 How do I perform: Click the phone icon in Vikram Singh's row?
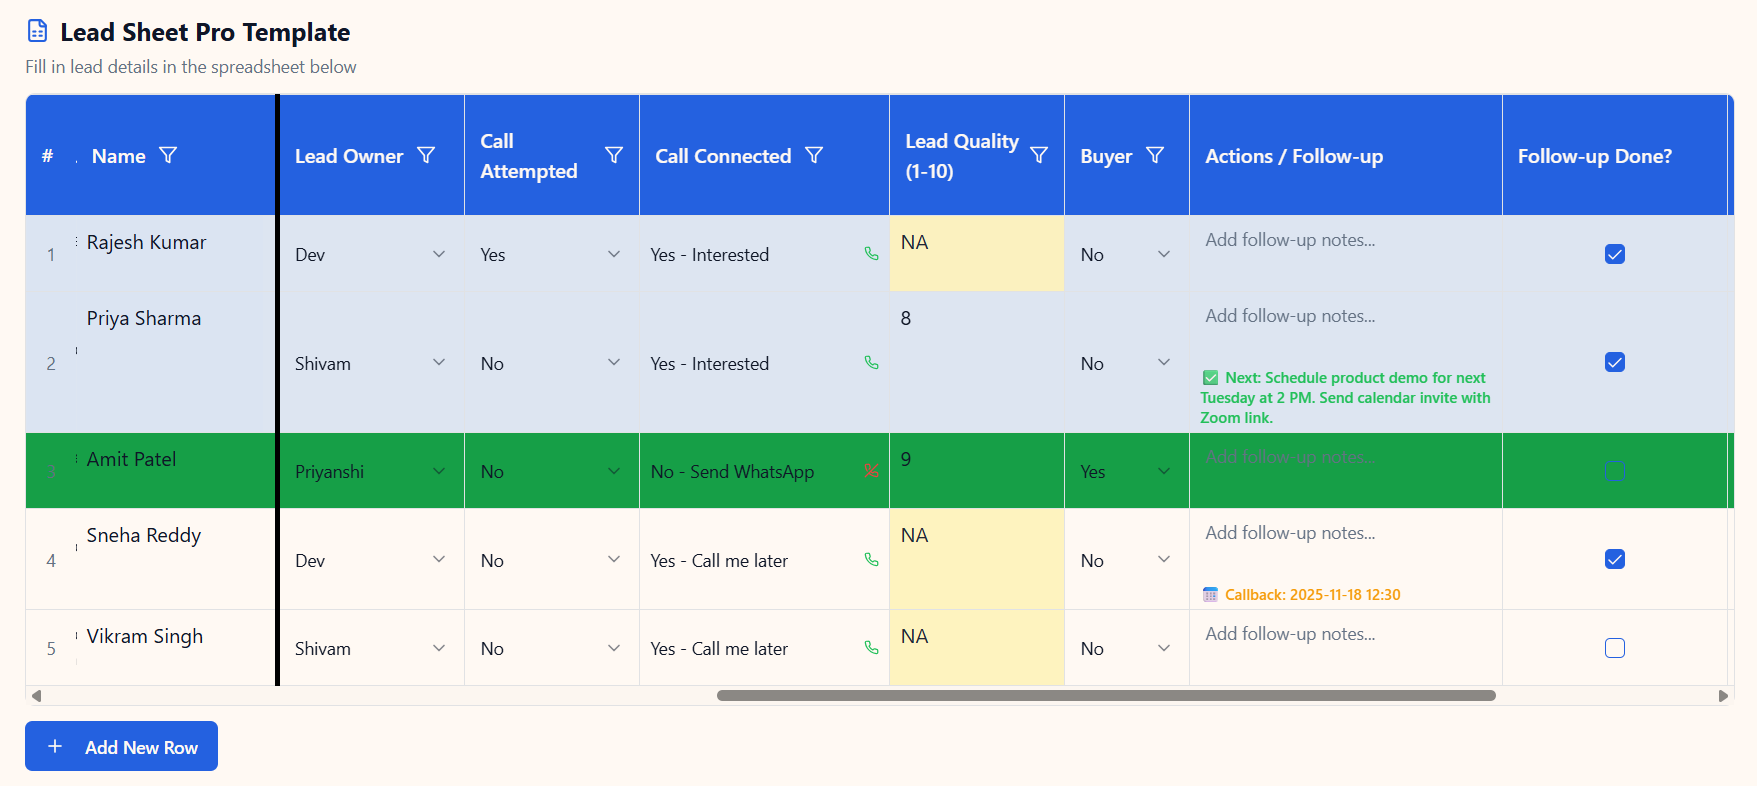click(871, 648)
